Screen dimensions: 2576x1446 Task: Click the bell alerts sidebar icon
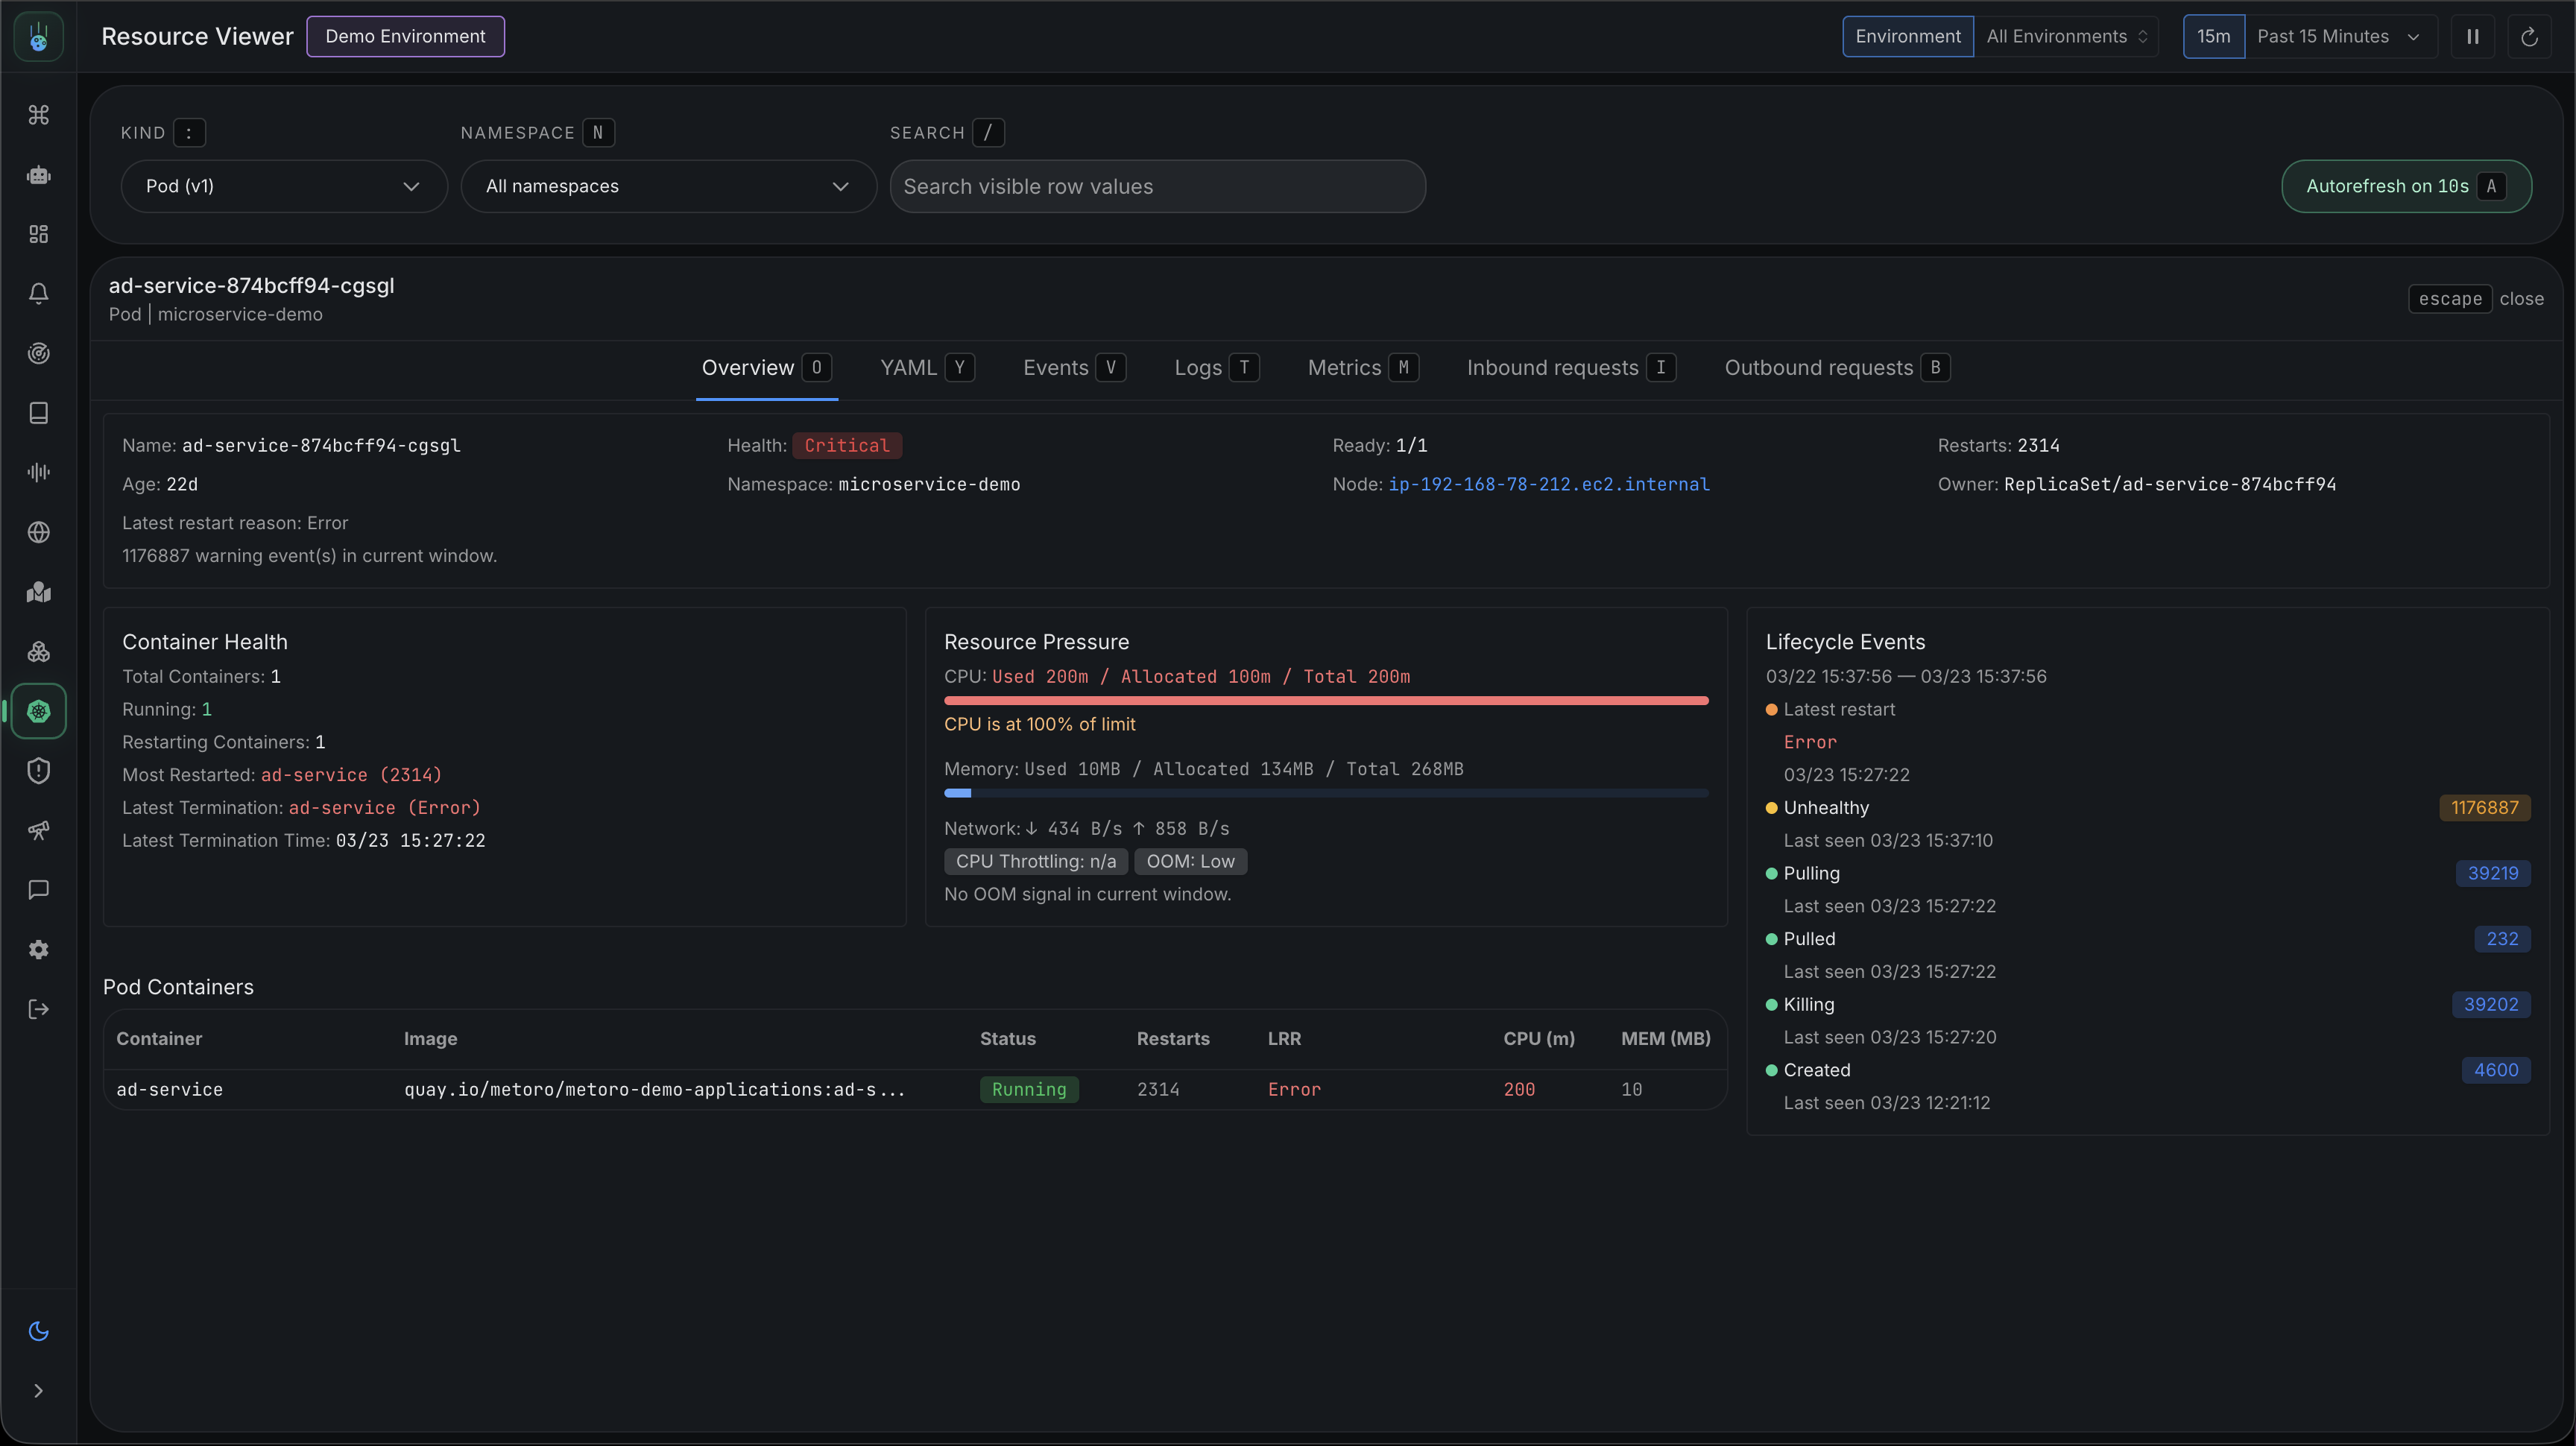(x=38, y=293)
